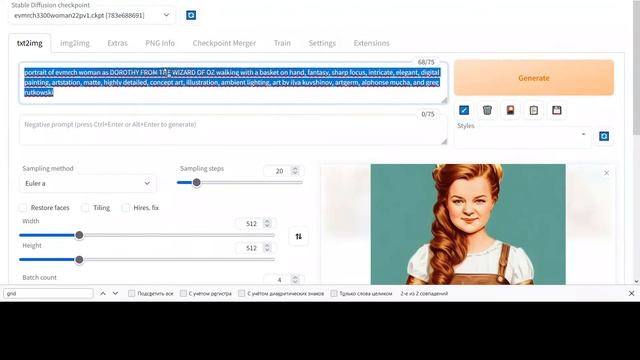Click the browser find bar search field
This screenshot has width=640, height=360.
click(x=48, y=293)
